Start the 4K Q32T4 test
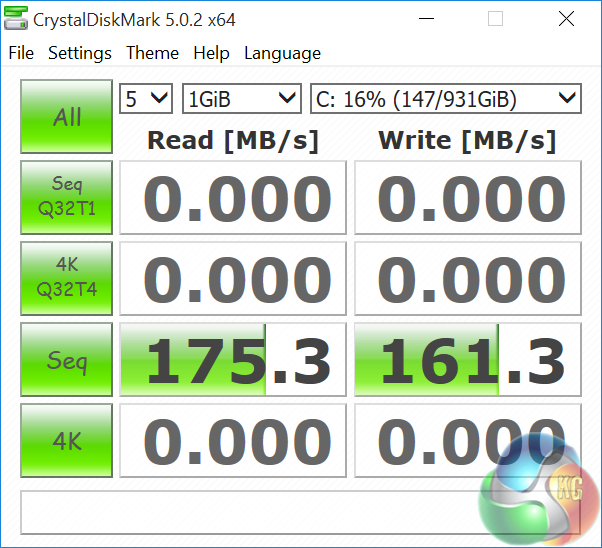 coord(66,278)
